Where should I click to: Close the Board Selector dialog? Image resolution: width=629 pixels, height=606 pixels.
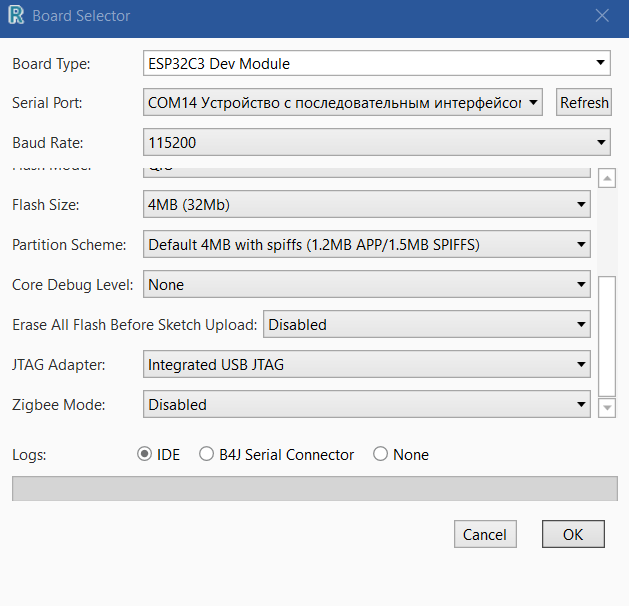click(x=602, y=16)
